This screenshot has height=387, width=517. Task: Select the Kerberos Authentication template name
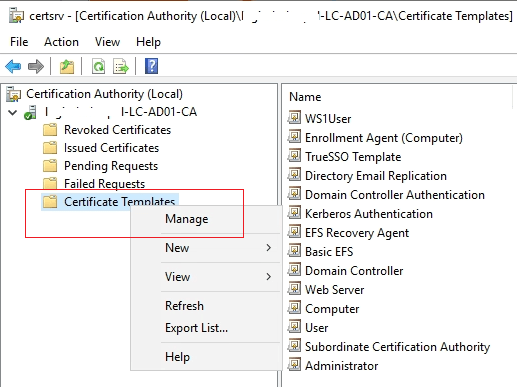tap(369, 214)
